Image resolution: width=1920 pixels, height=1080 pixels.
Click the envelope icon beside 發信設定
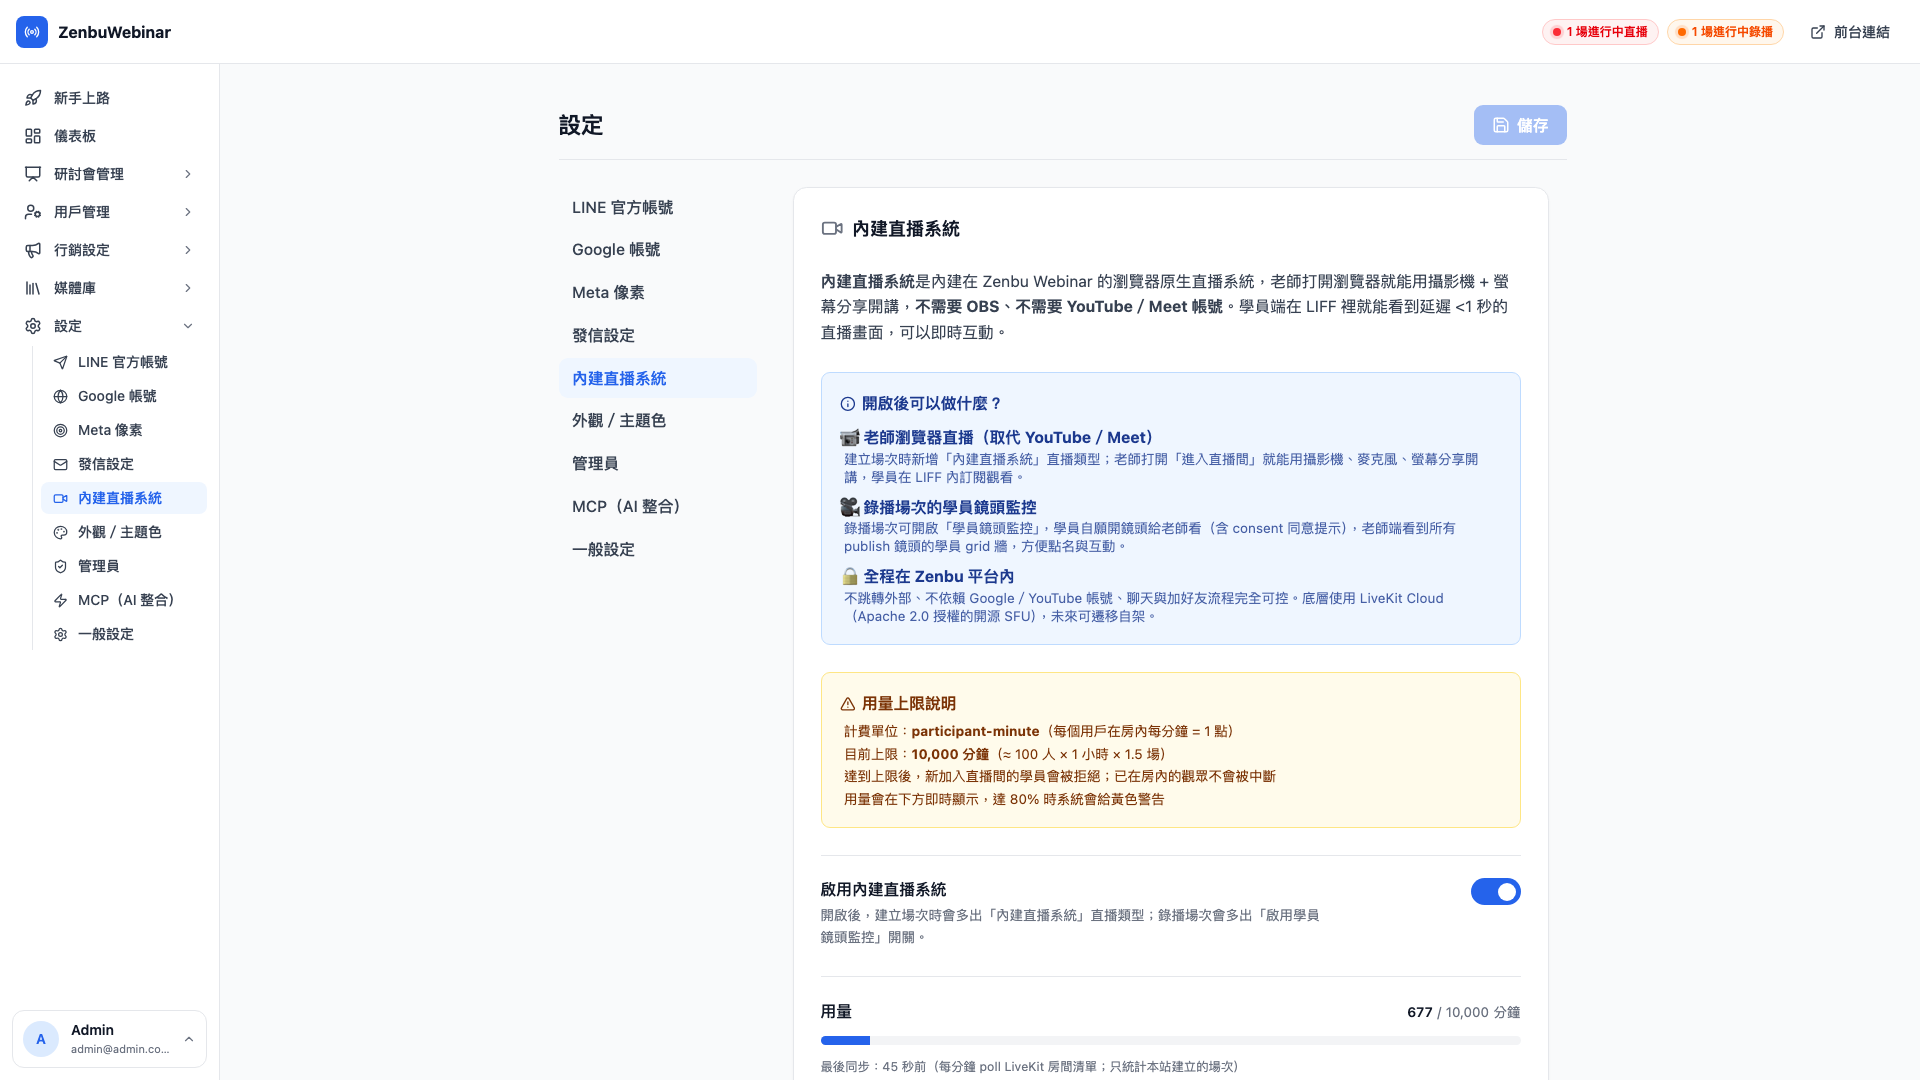tap(60, 464)
